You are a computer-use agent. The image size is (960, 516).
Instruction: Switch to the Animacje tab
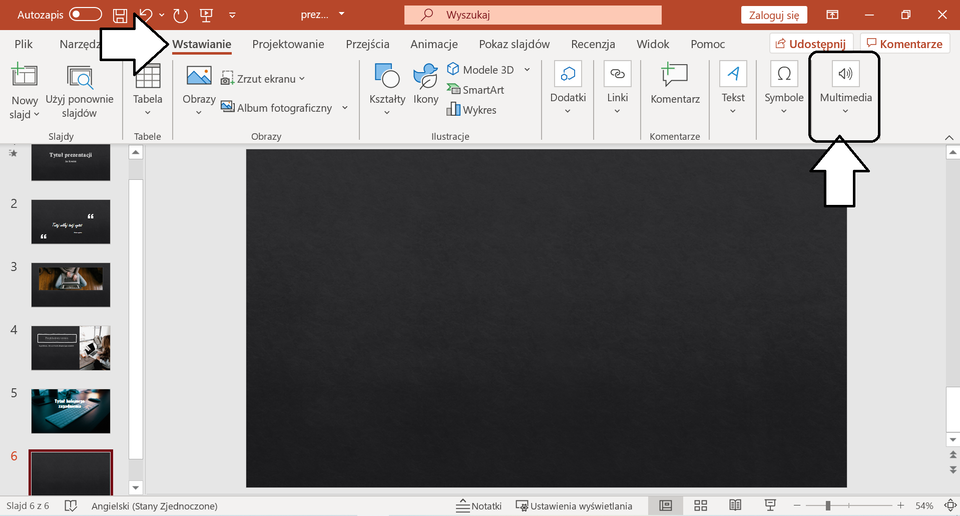(x=434, y=44)
